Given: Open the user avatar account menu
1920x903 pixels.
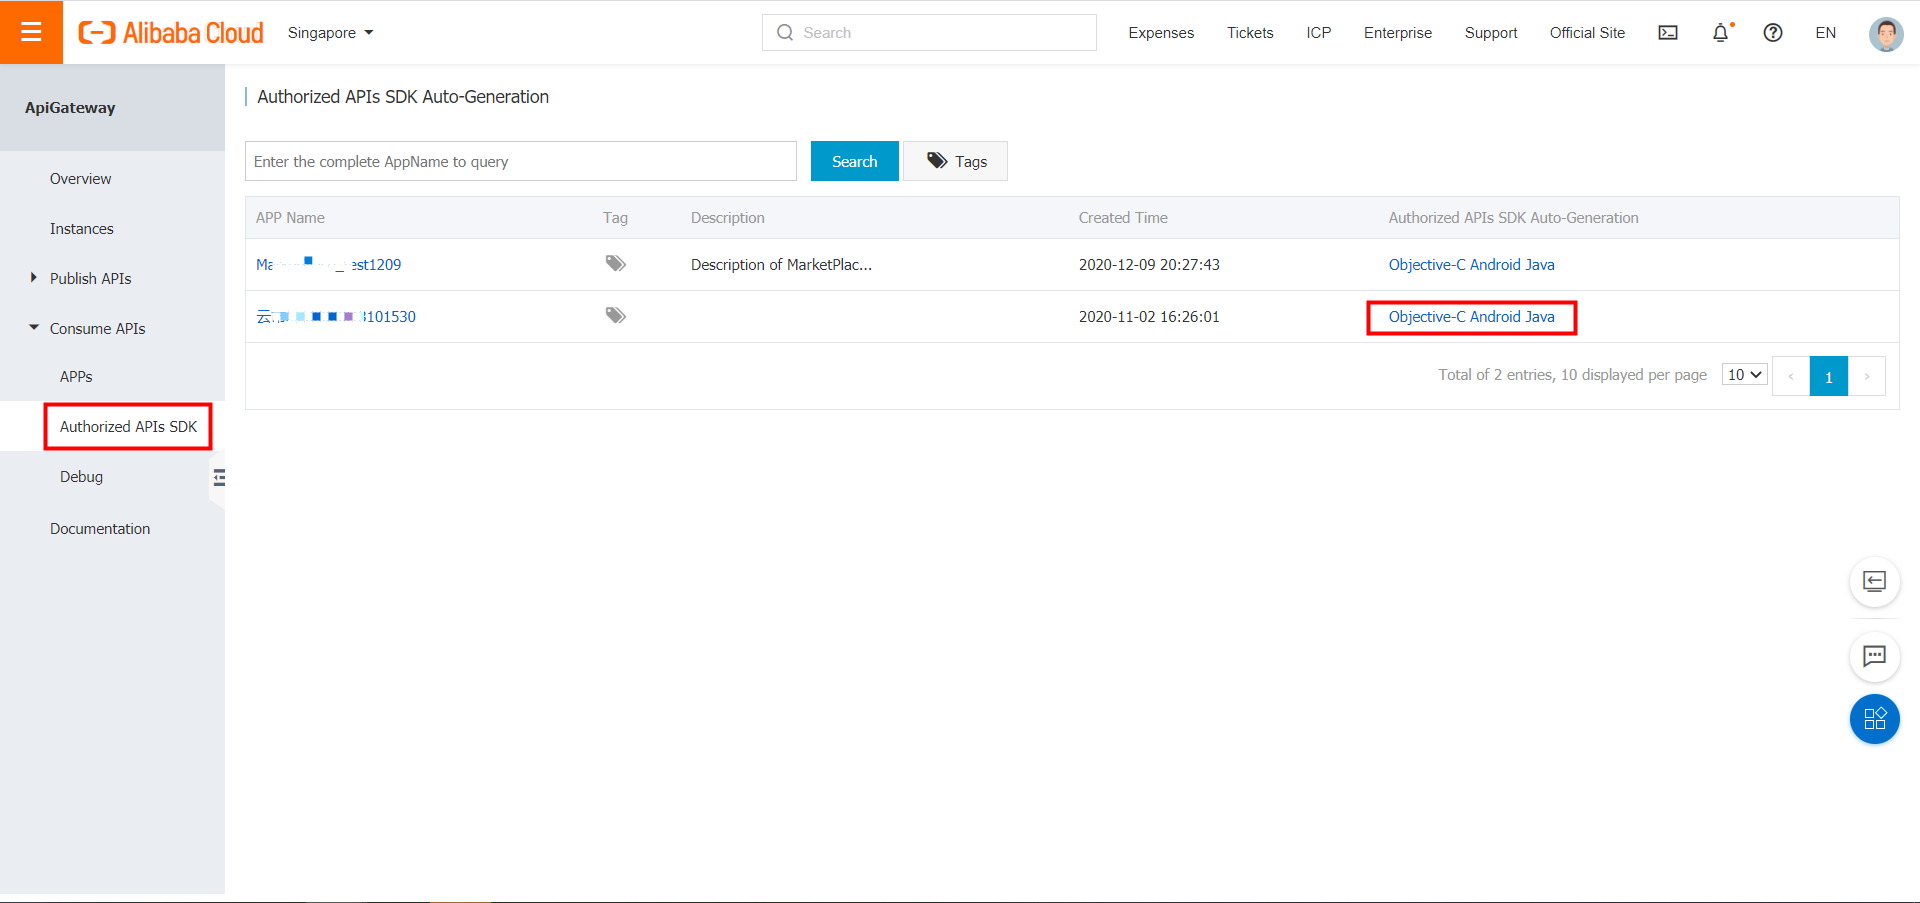Looking at the screenshot, I should click(1886, 33).
